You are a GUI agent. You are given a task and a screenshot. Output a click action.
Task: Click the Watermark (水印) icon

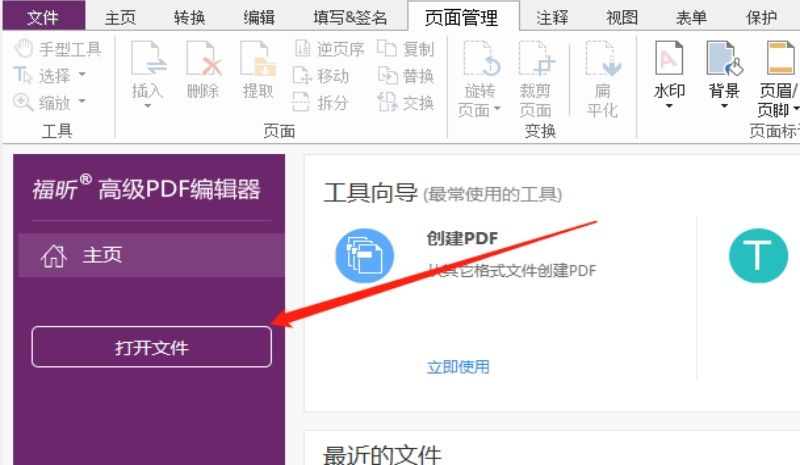[x=669, y=59]
